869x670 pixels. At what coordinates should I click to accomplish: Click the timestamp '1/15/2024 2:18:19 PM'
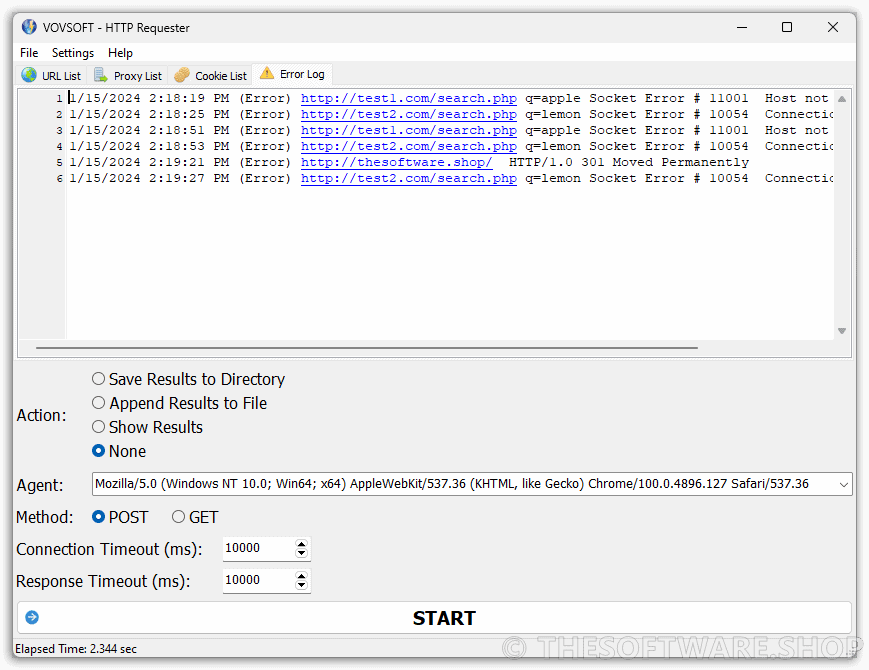click(150, 99)
